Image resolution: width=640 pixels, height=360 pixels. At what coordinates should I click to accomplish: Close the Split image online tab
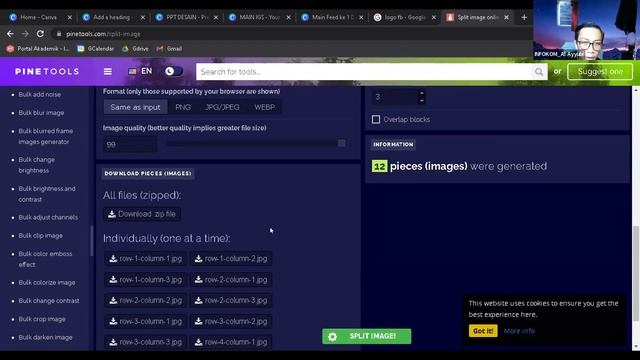coord(506,17)
